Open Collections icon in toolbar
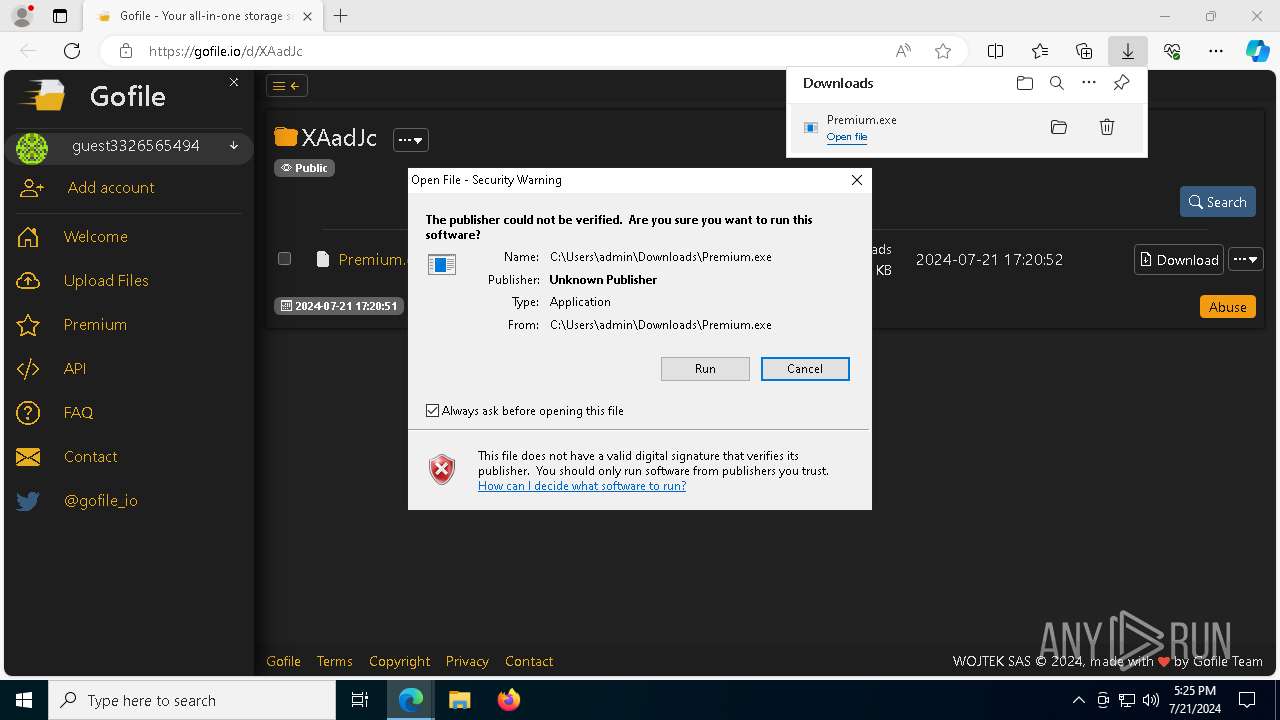1280x720 pixels. pyautogui.click(x=1084, y=51)
